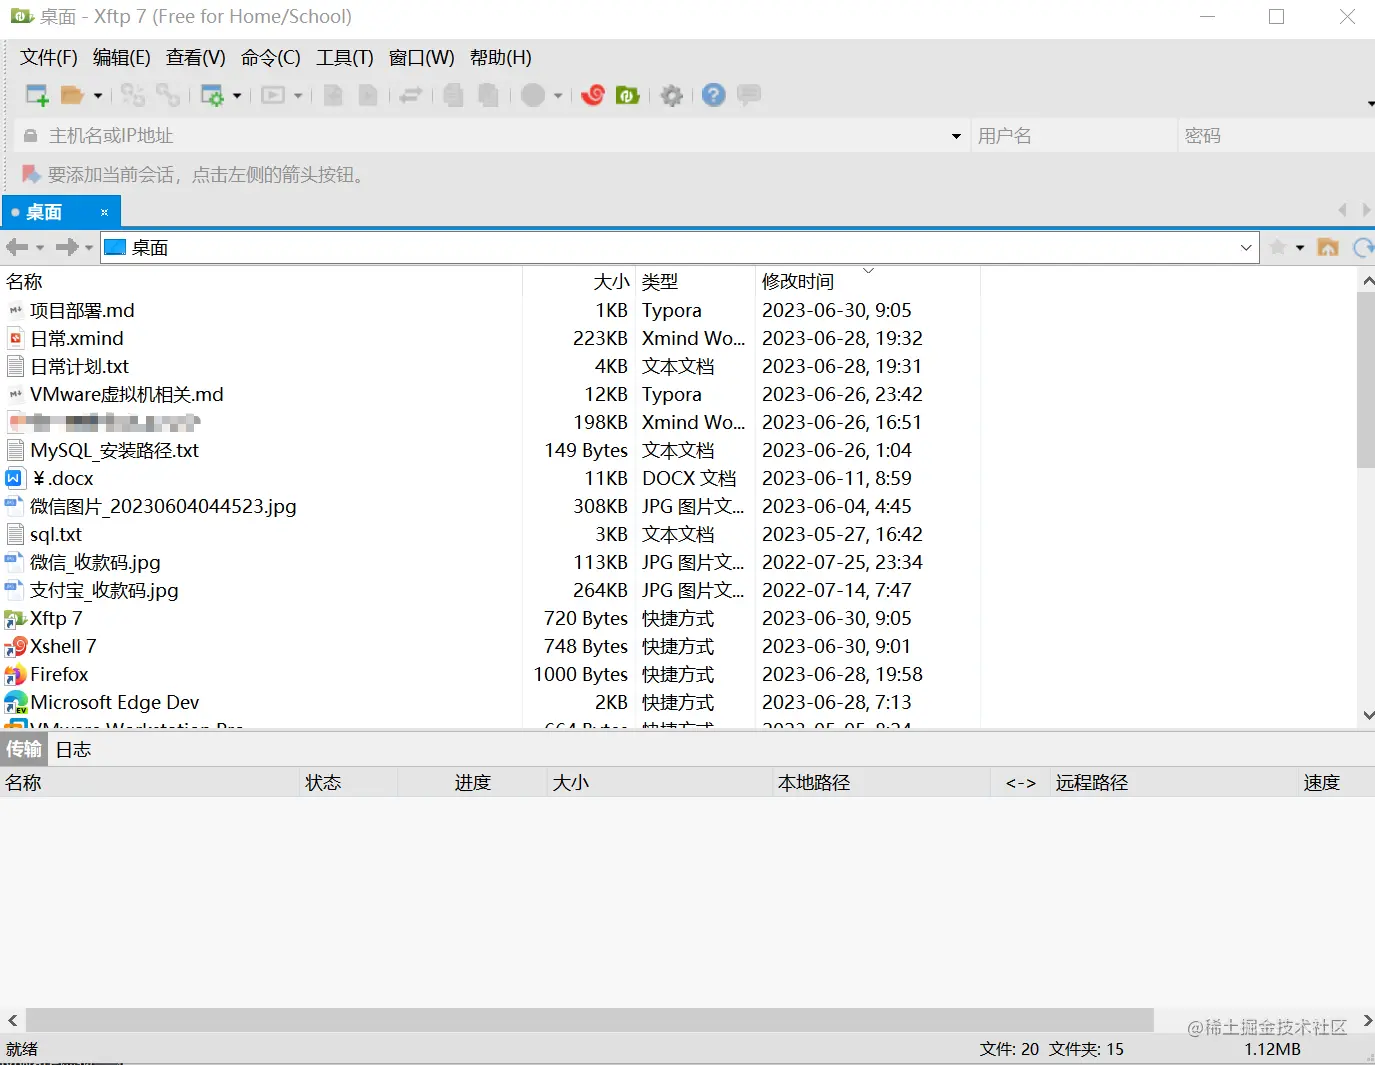Select the file MySQL_安装路径.txt

click(x=114, y=451)
